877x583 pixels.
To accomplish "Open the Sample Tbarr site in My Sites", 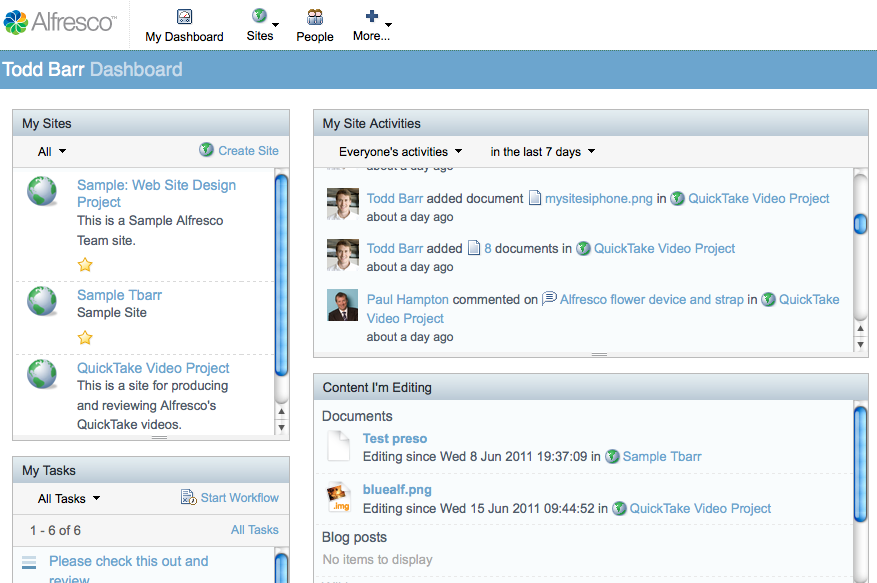I will 119,295.
